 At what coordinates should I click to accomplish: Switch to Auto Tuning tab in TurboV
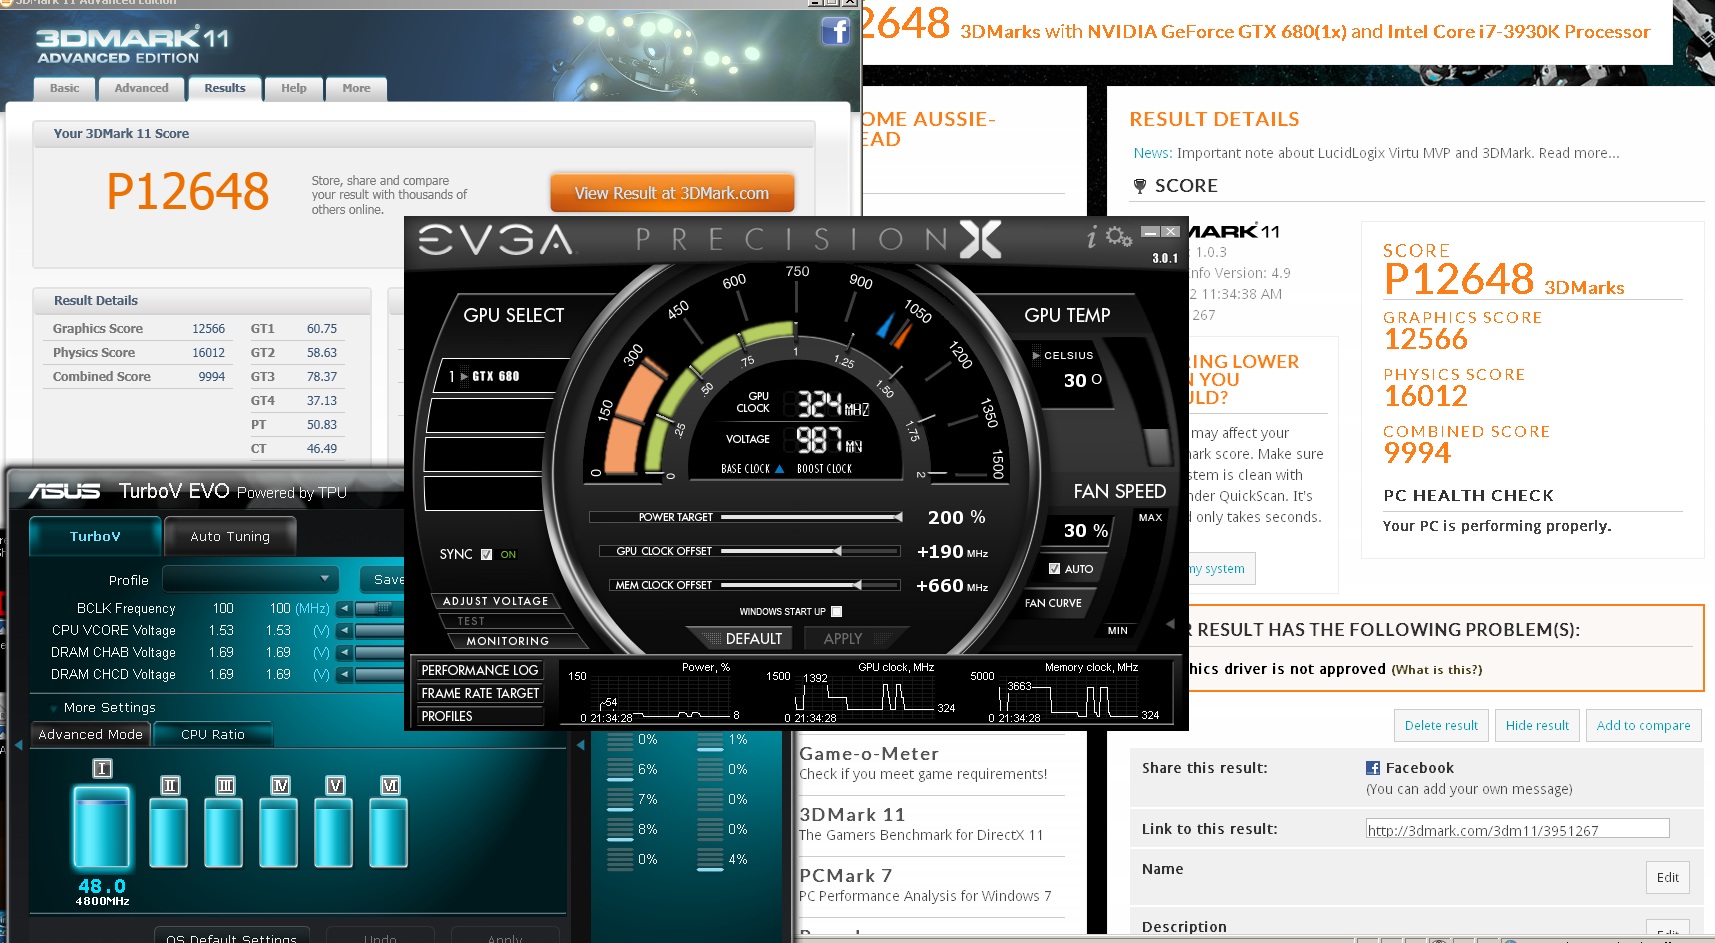(x=230, y=536)
